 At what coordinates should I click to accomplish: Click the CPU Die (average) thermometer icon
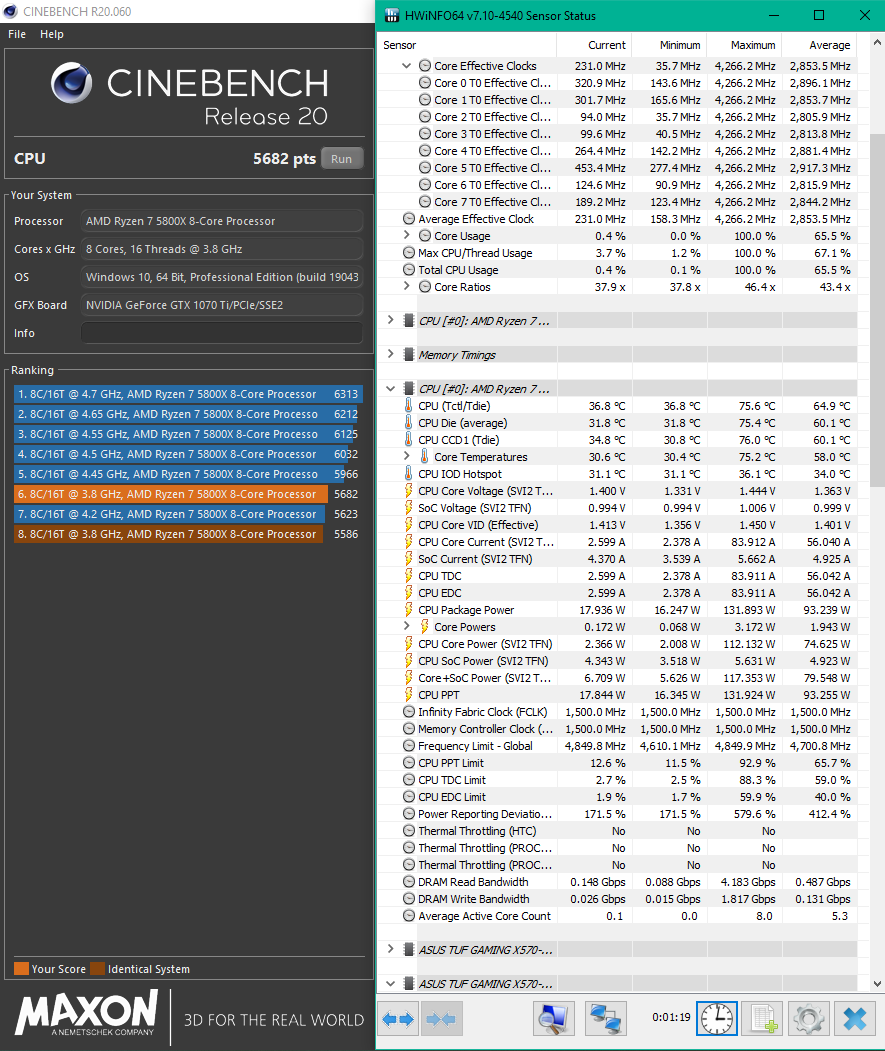[x=408, y=422]
